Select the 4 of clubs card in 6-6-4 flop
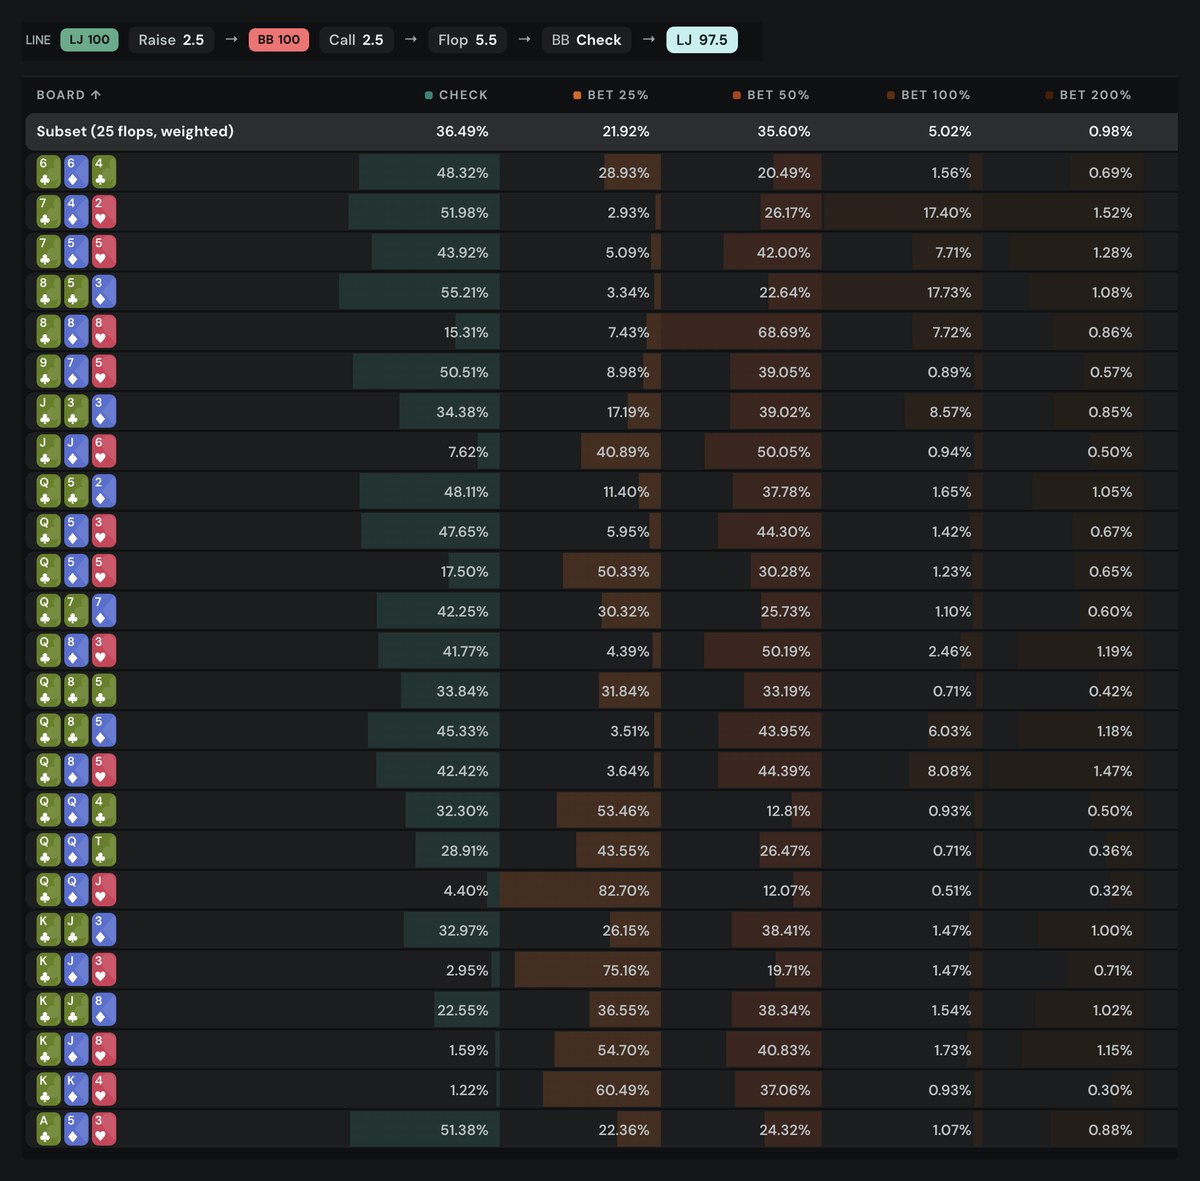 (x=104, y=172)
